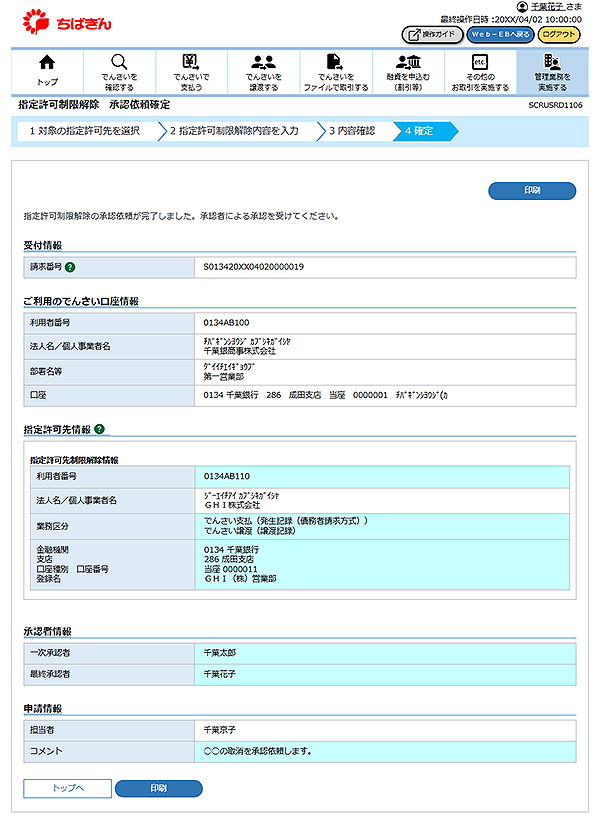Click the top 印刷 button

click(x=532, y=191)
